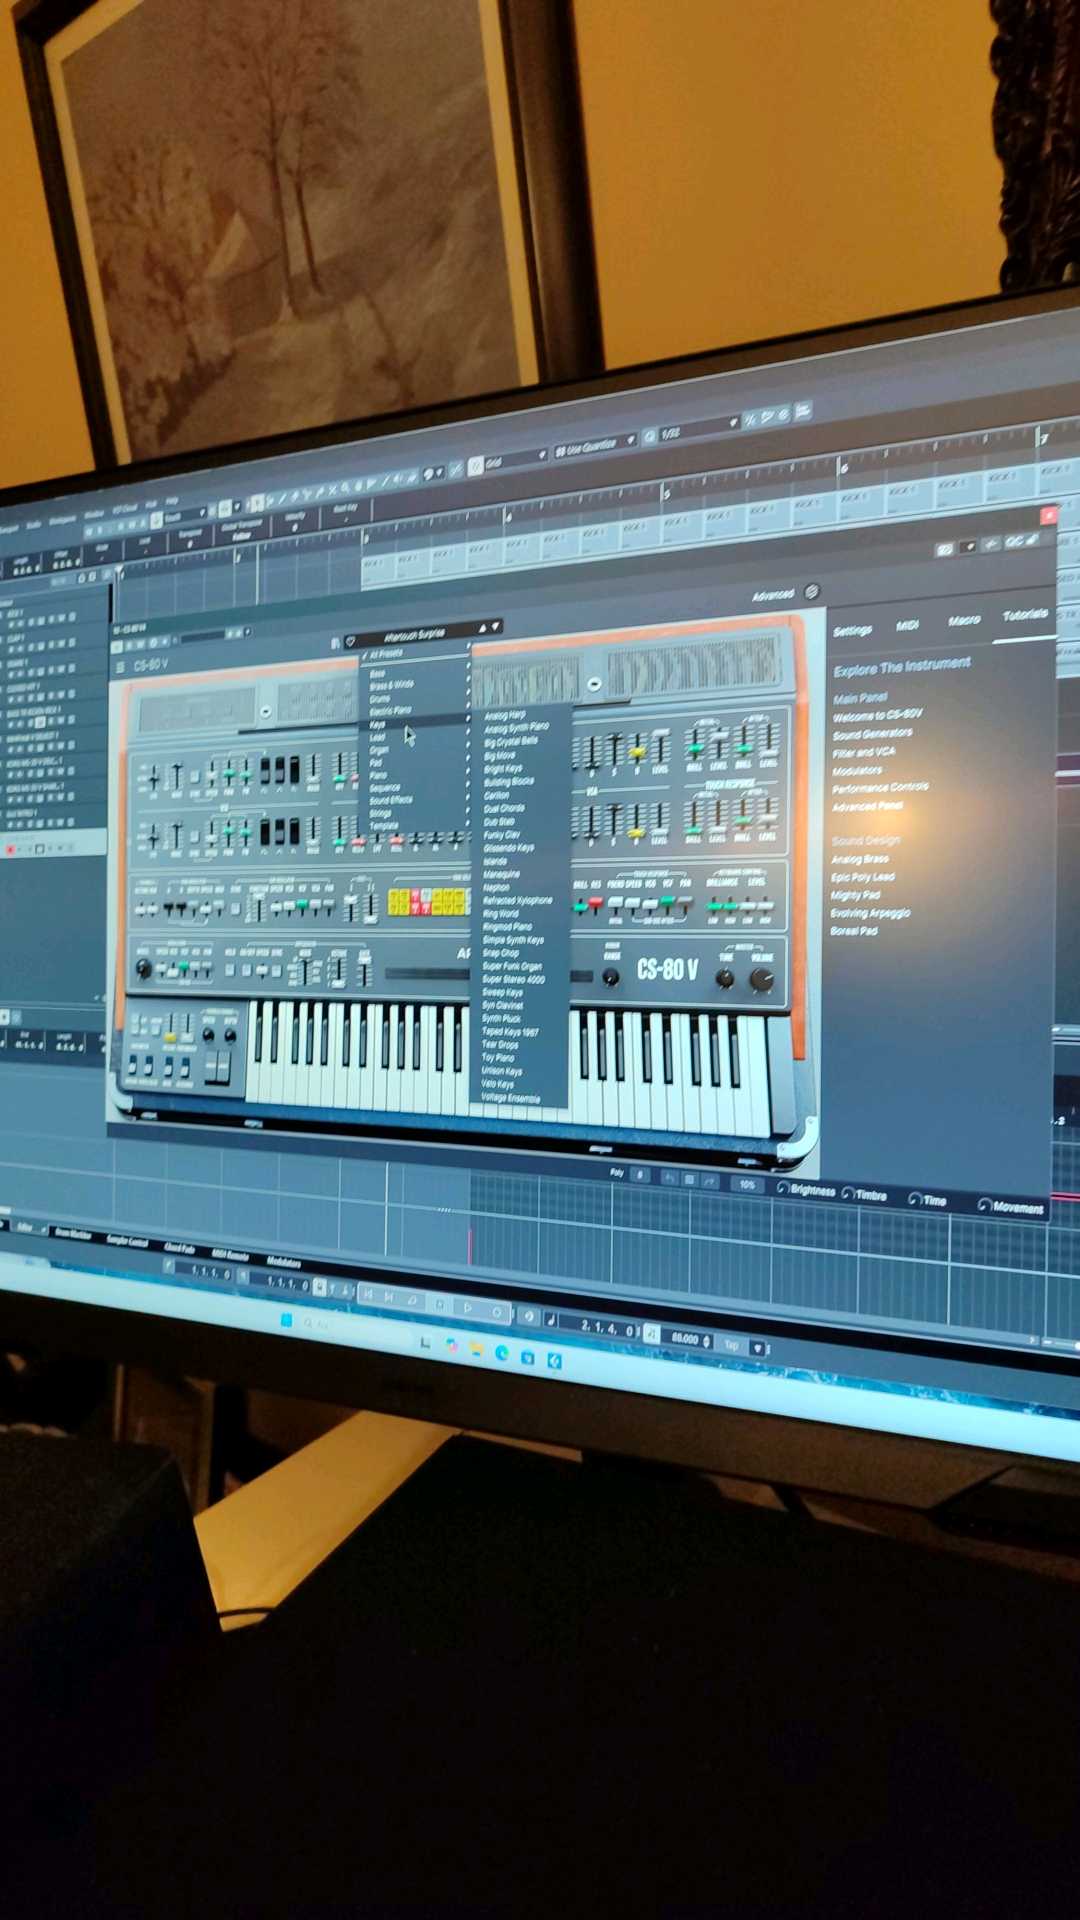
Task: Open the preset name browser field
Action: coord(414,635)
